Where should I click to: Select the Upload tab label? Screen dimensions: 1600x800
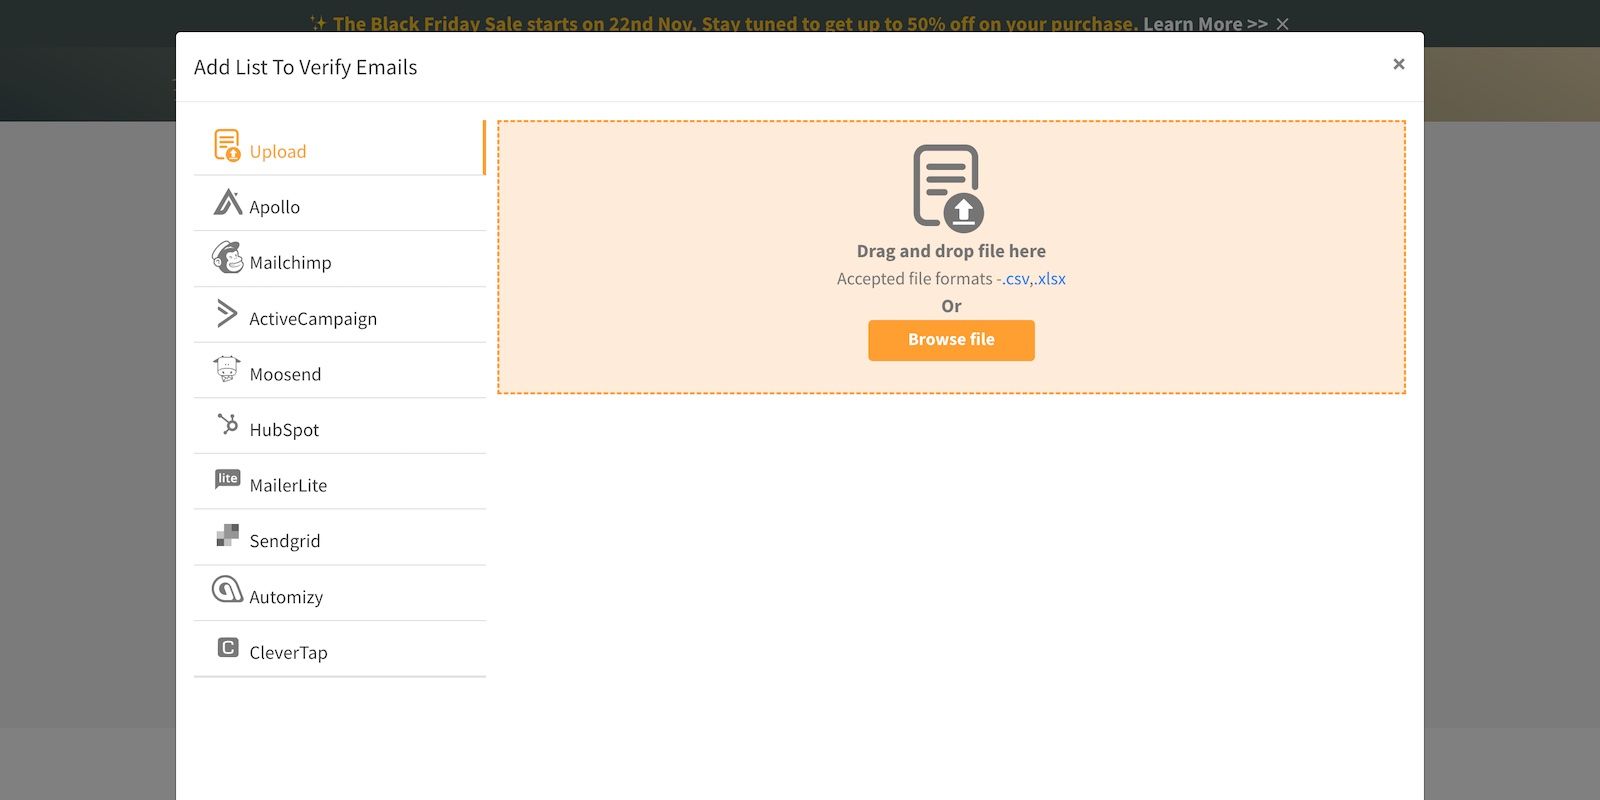[278, 152]
